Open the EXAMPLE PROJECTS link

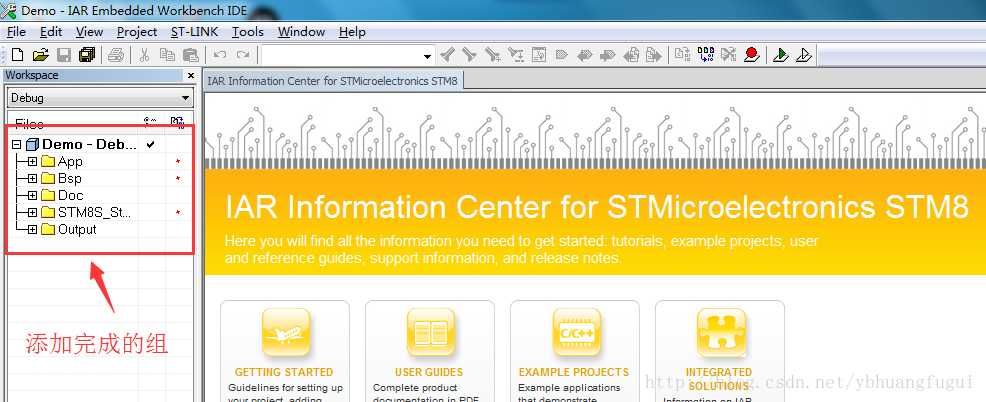point(573,372)
